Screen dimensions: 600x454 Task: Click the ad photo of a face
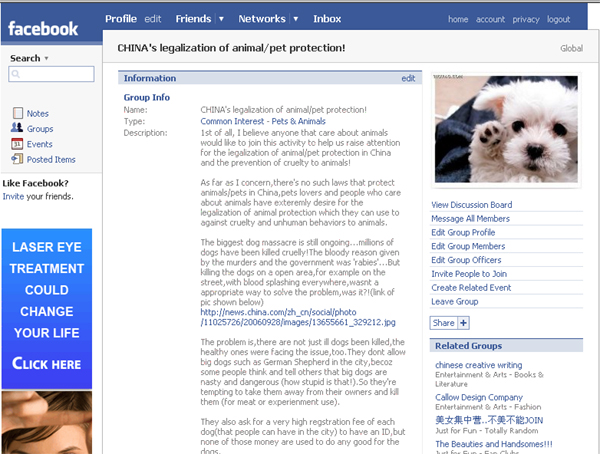[47, 422]
